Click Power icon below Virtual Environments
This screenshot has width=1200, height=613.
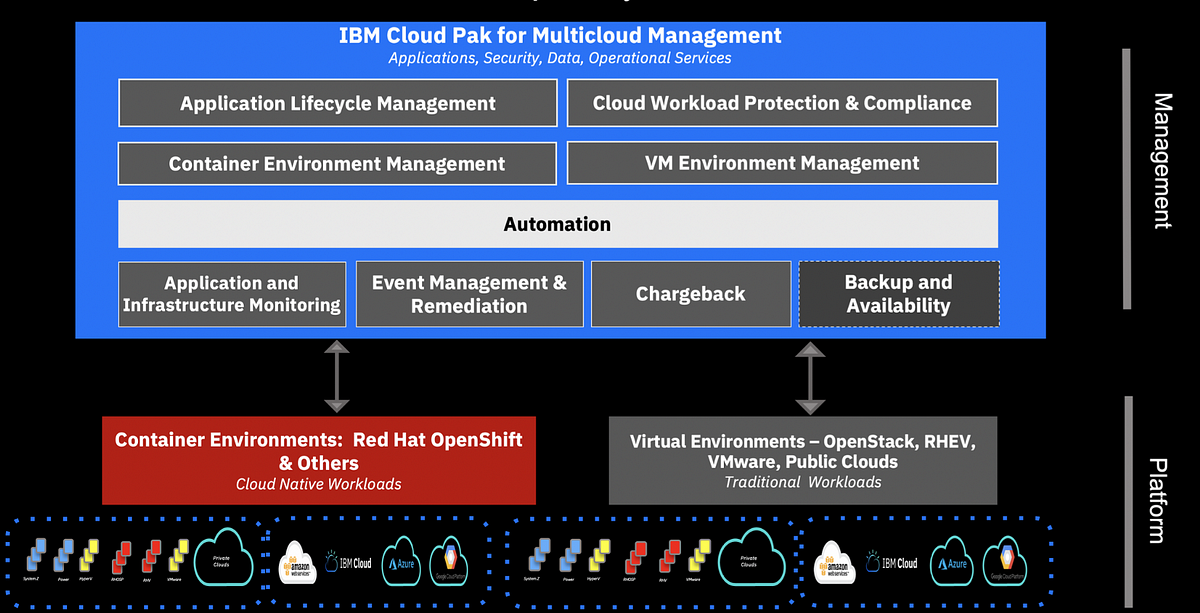tap(570, 555)
